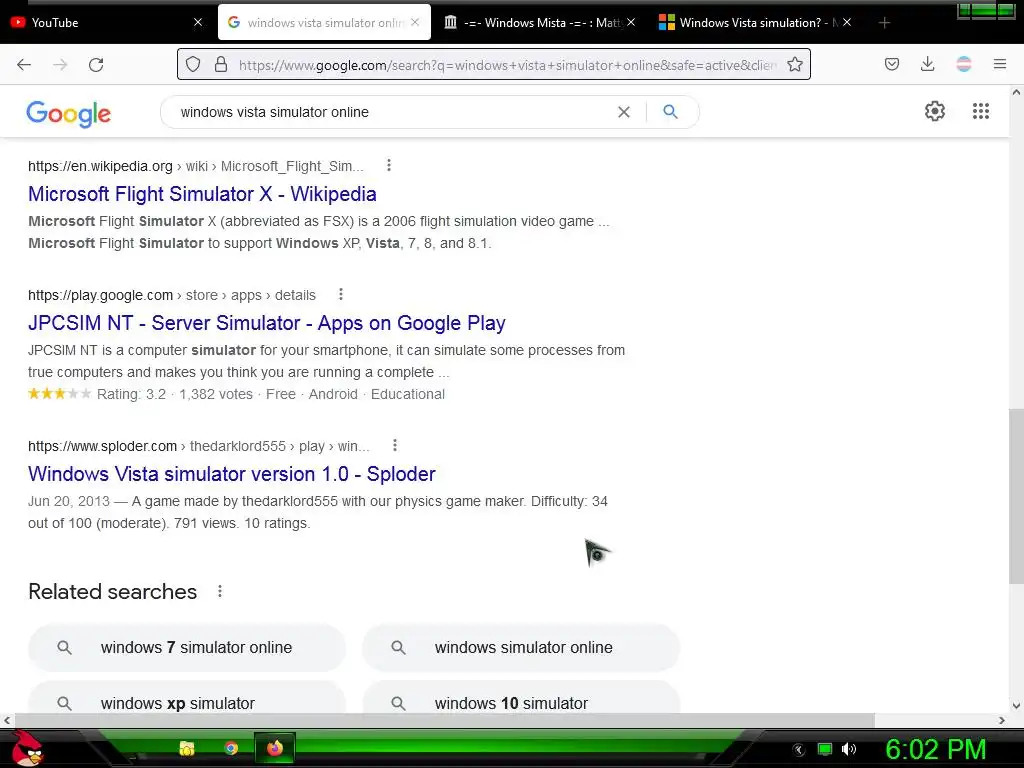Launch Chrome from the taskbar
This screenshot has width=1024, height=768.
(x=231, y=748)
